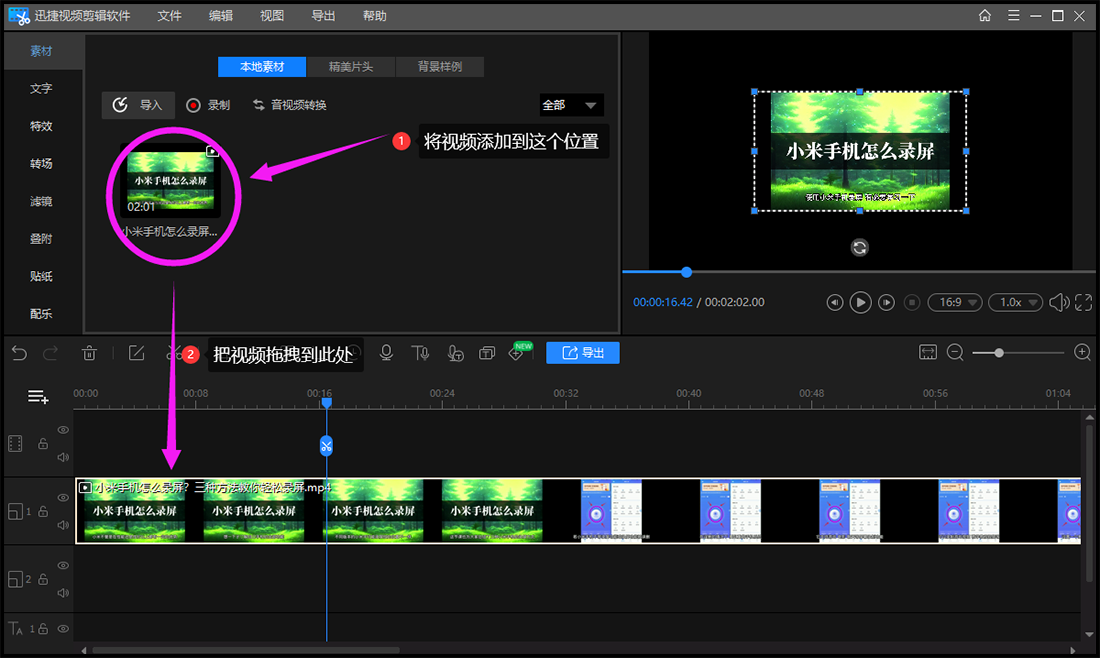Toggle the lock on track 2
This screenshot has height=658, width=1100.
click(42, 580)
